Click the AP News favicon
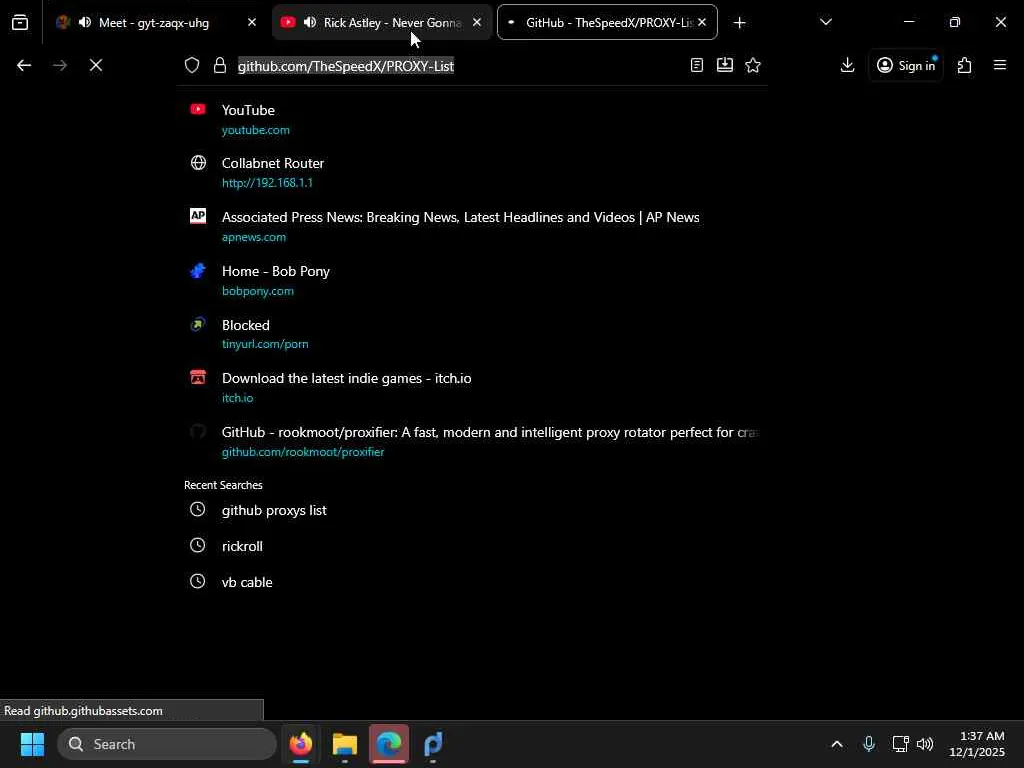Screen dimensions: 1024x768 click(198, 216)
